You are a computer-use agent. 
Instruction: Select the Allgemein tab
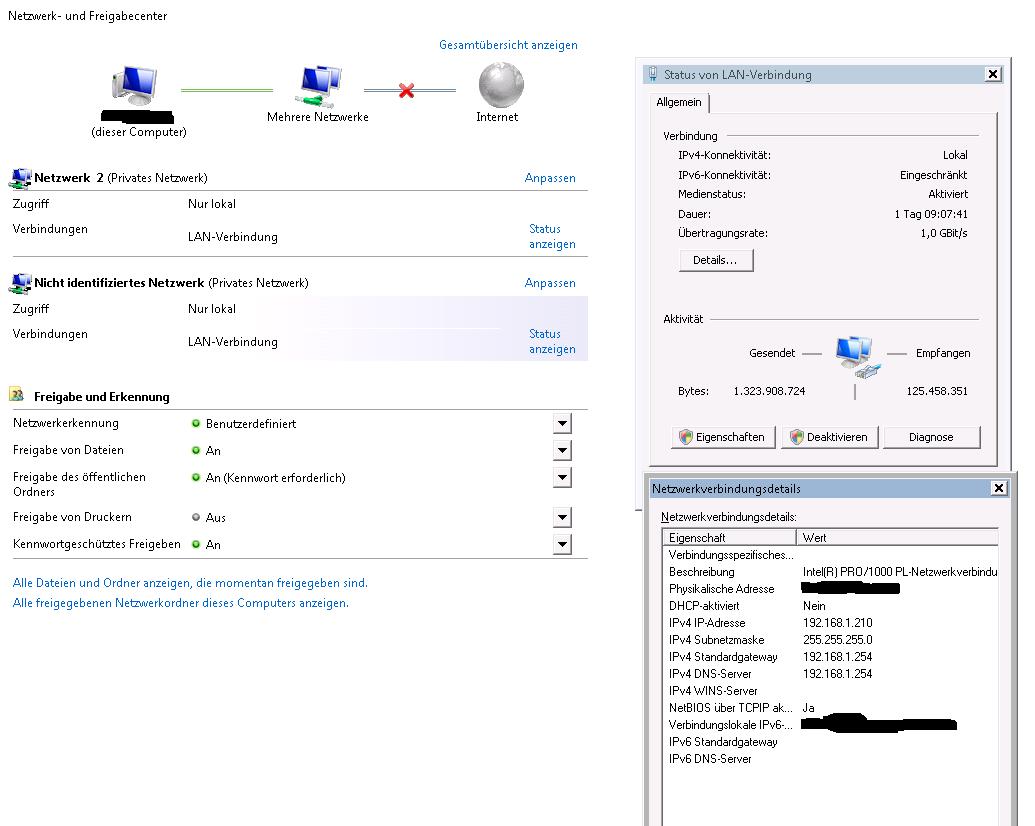tap(679, 102)
